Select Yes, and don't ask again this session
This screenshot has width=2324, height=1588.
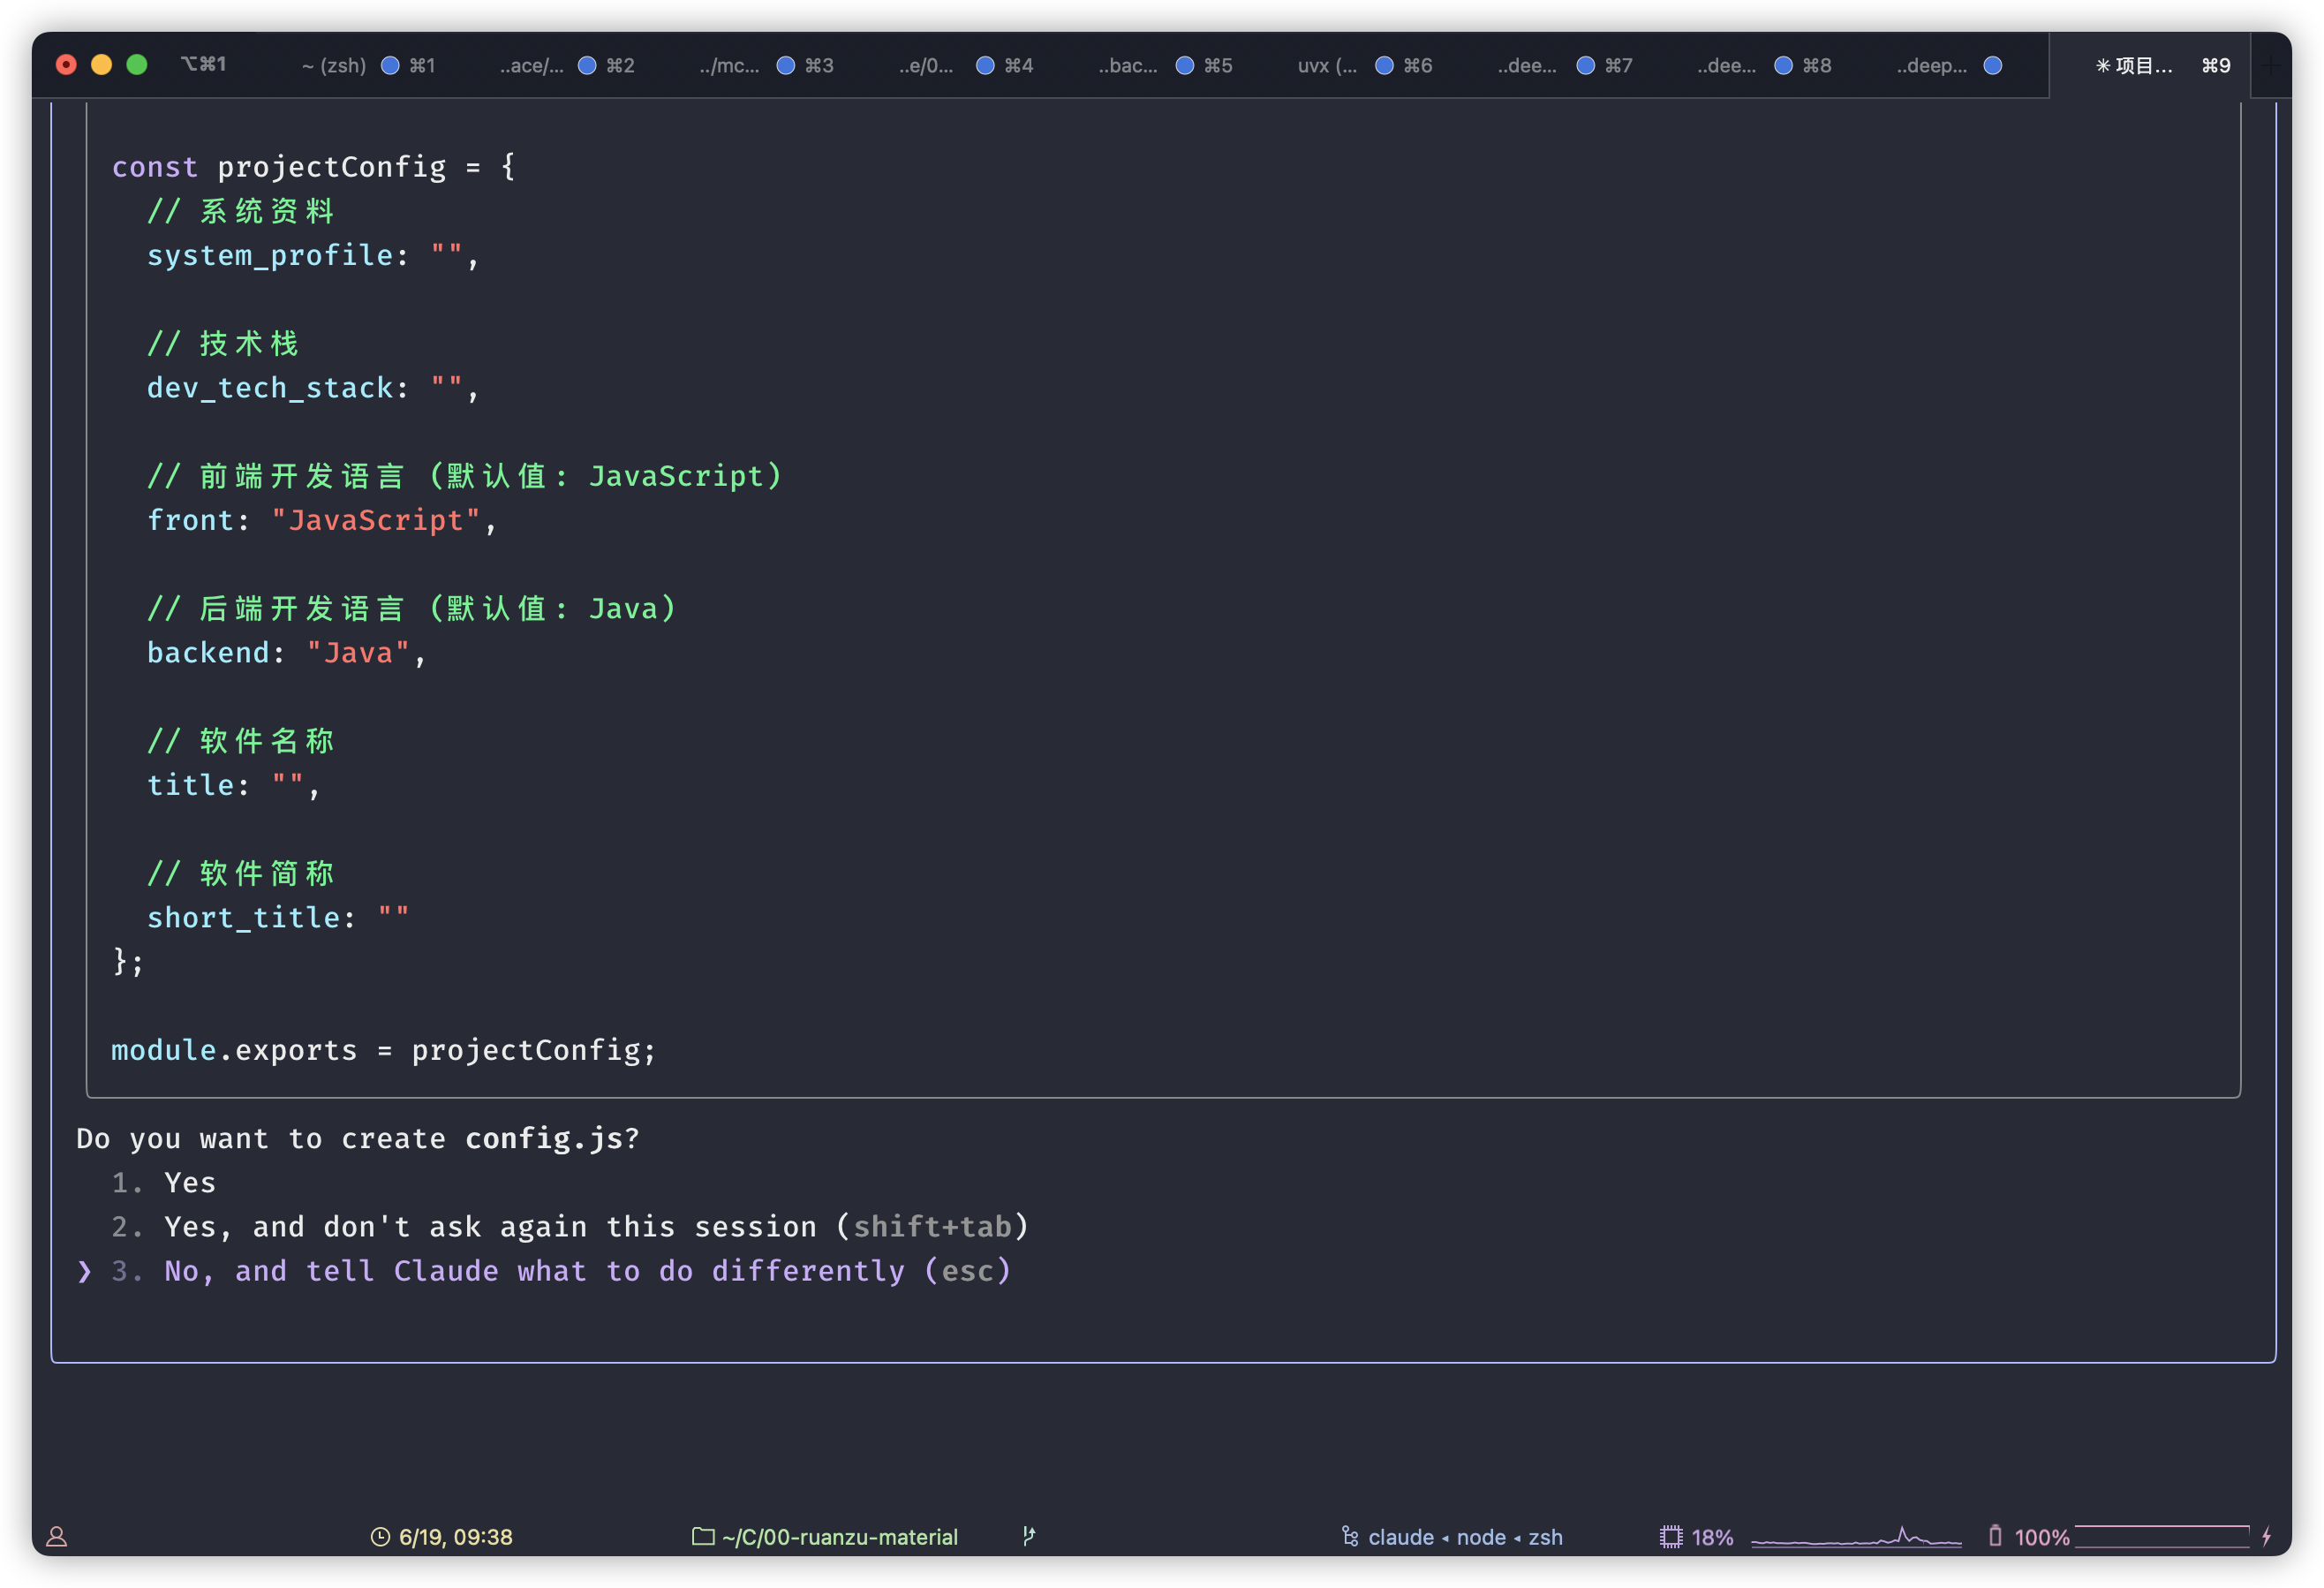[595, 1227]
